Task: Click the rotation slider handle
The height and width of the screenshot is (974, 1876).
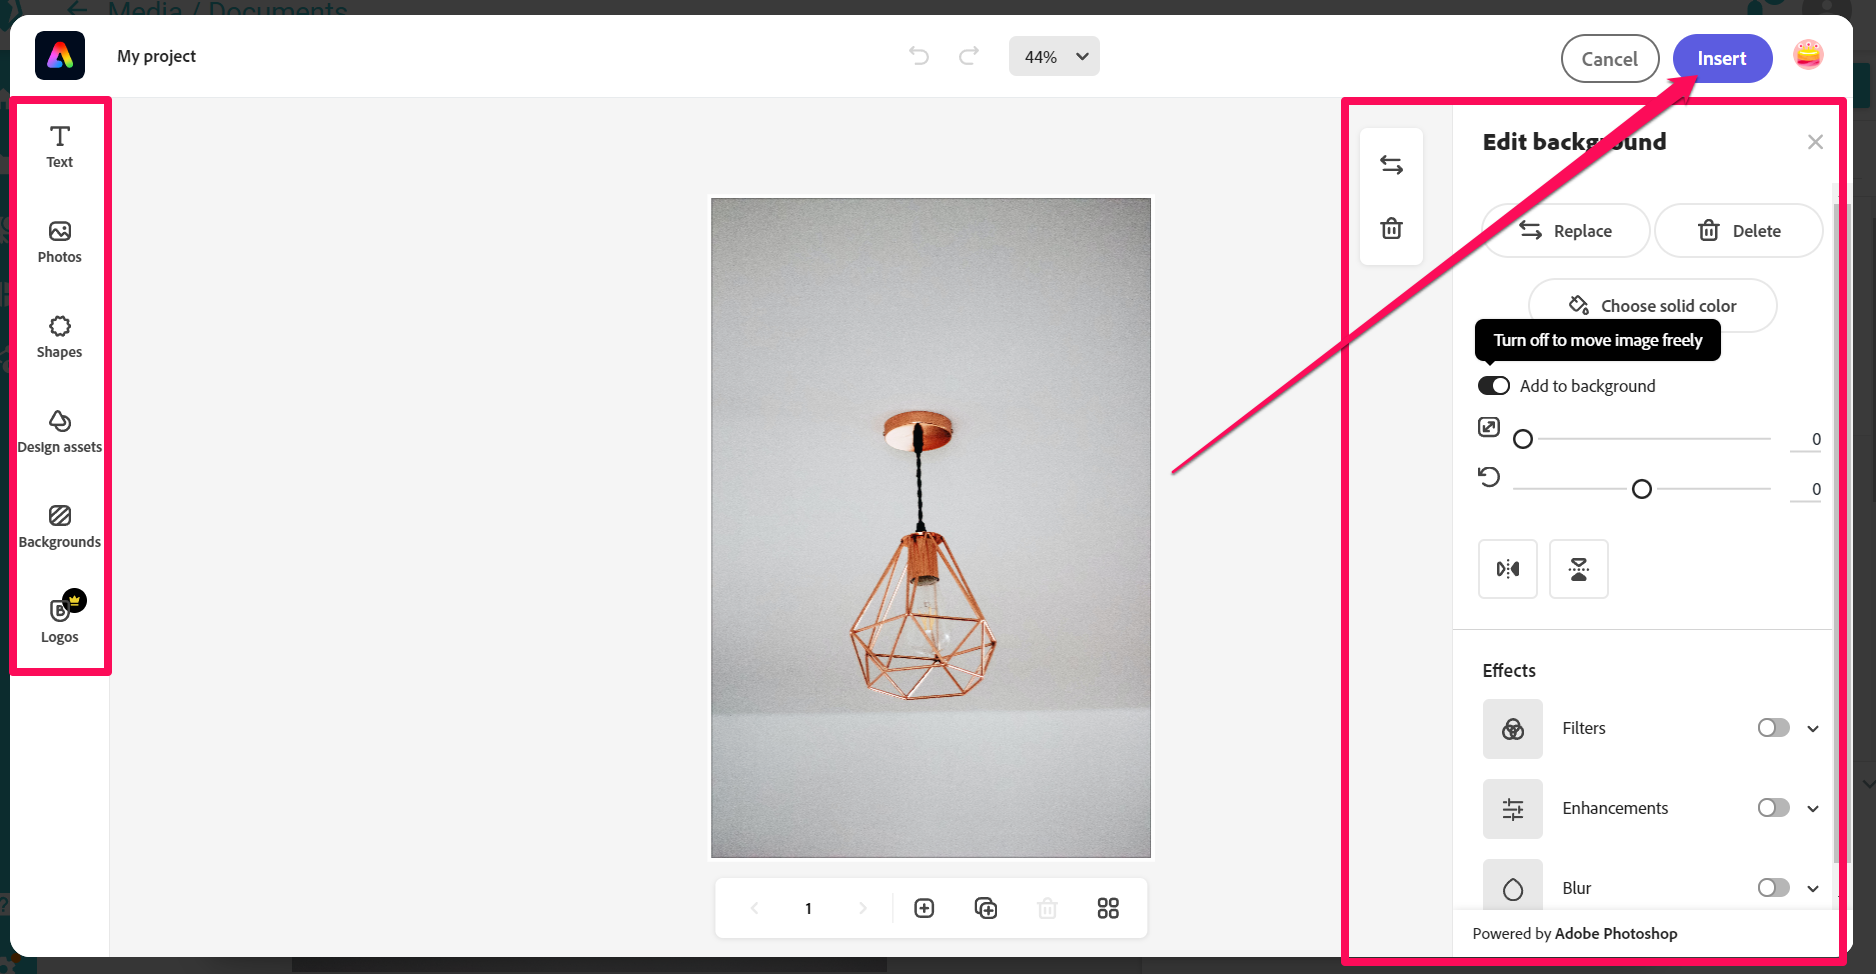Action: click(1641, 489)
